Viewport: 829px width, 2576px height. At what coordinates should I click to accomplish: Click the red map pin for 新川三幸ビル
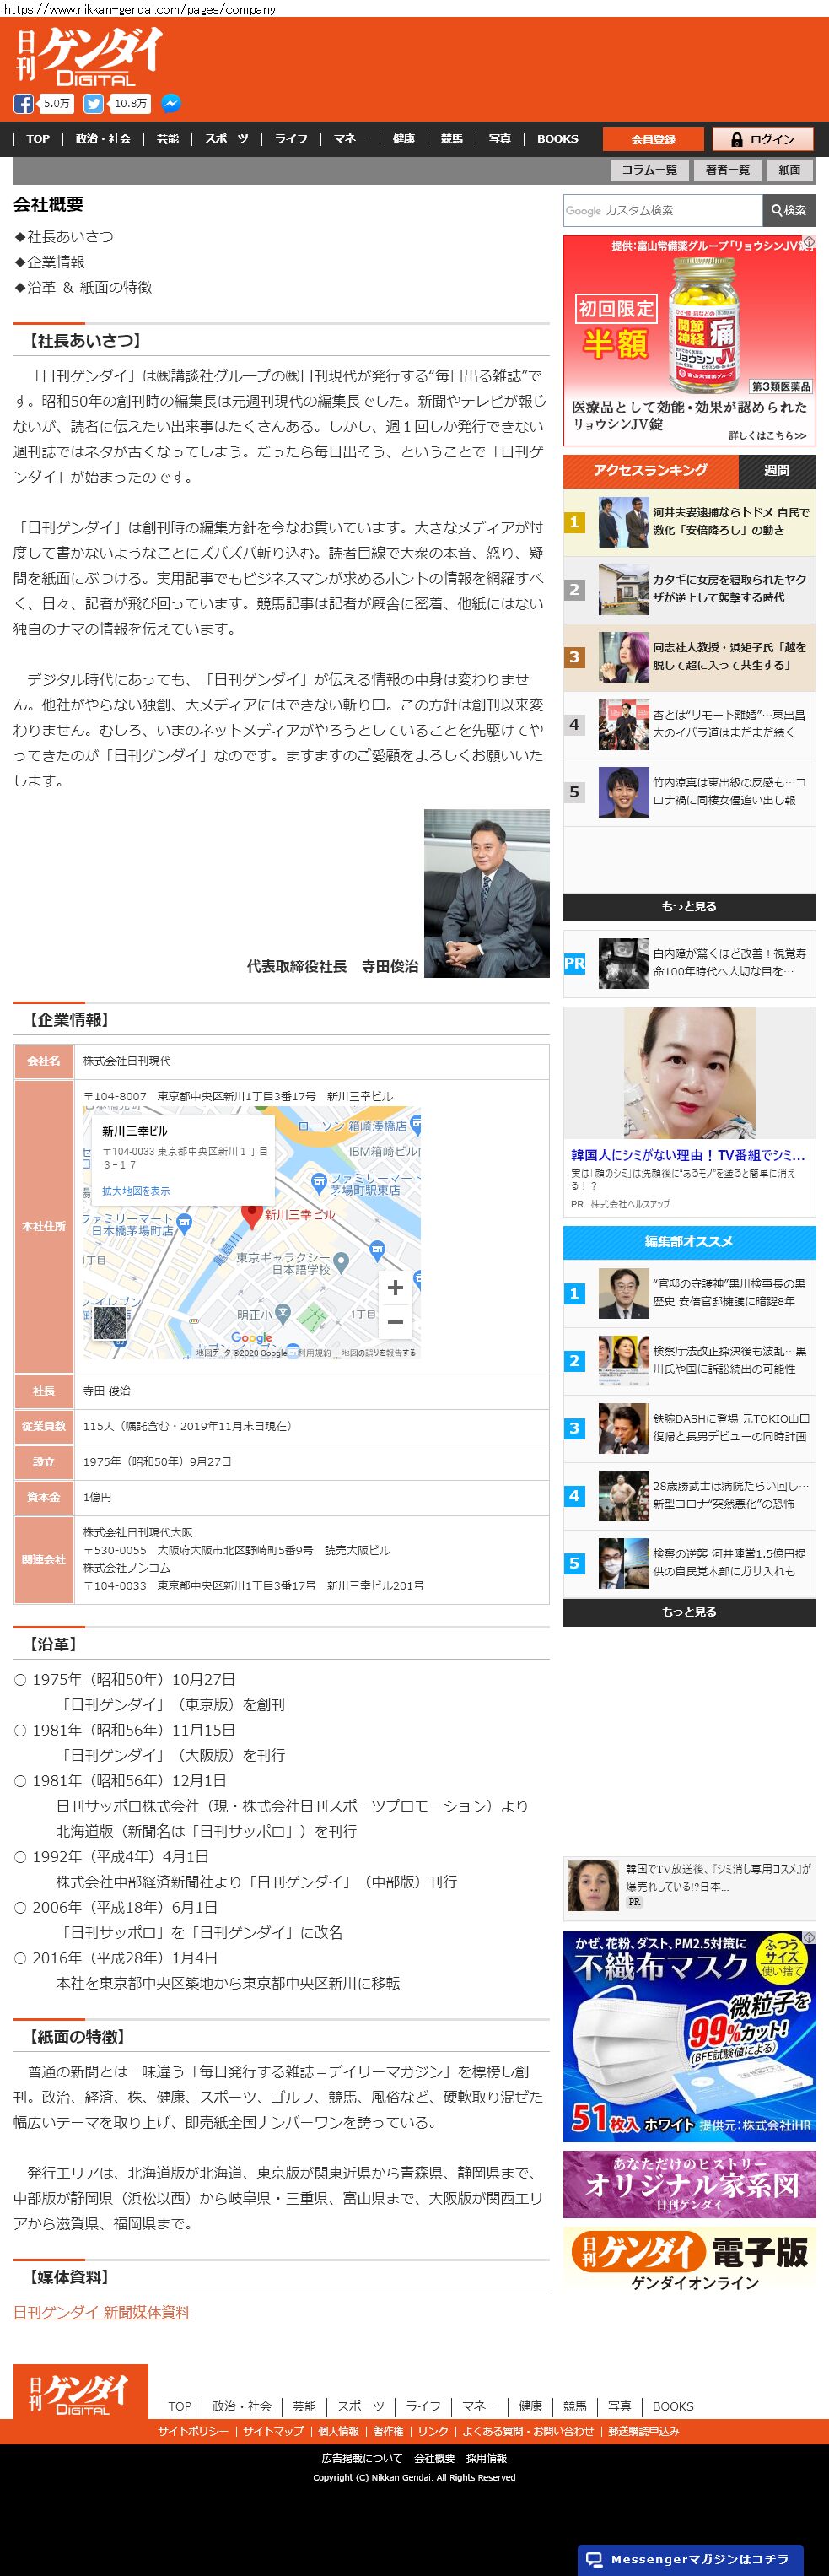coord(251,1214)
